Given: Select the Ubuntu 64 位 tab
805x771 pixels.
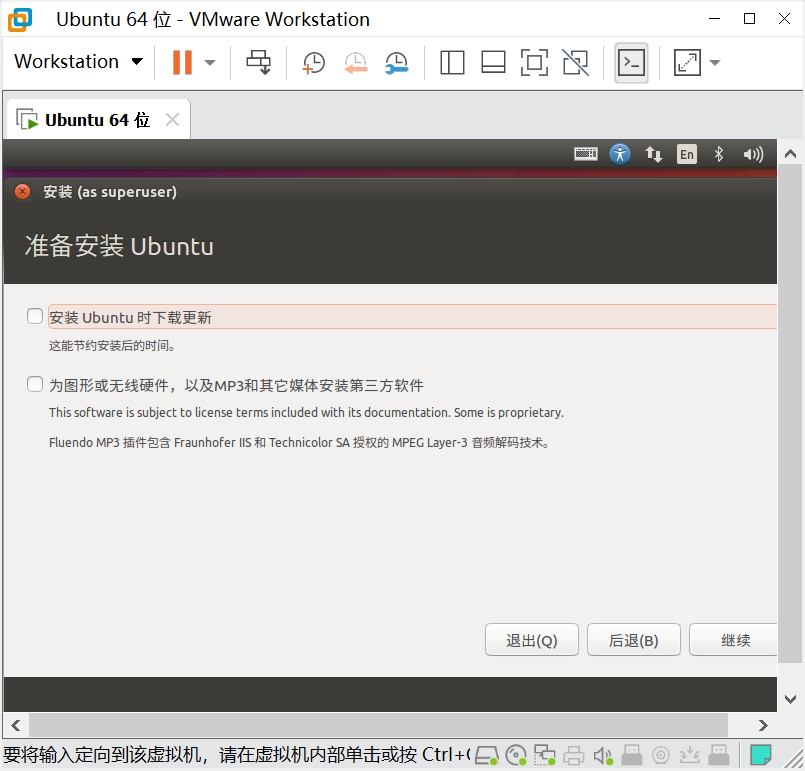Looking at the screenshot, I should pyautogui.click(x=97, y=120).
